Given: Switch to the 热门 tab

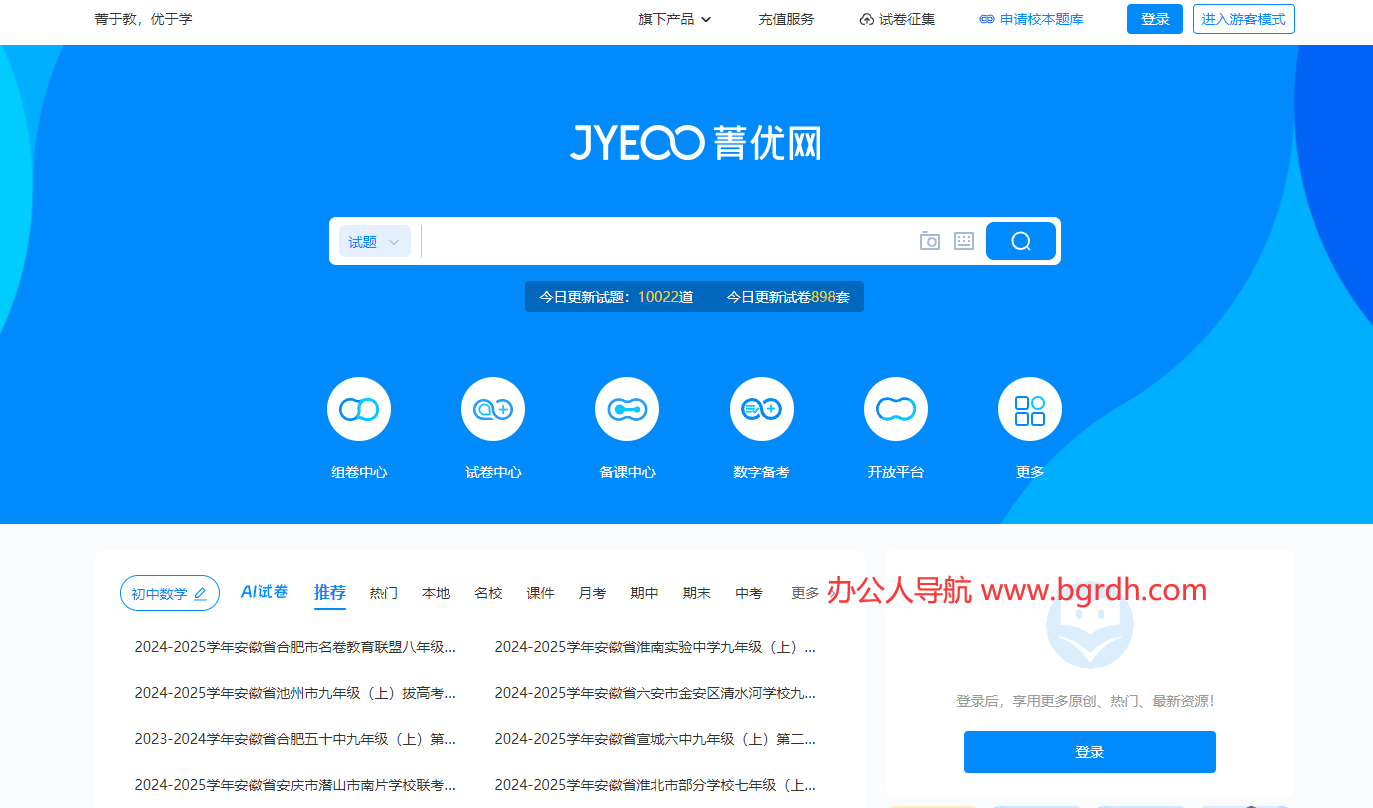Looking at the screenshot, I should pyautogui.click(x=384, y=593).
